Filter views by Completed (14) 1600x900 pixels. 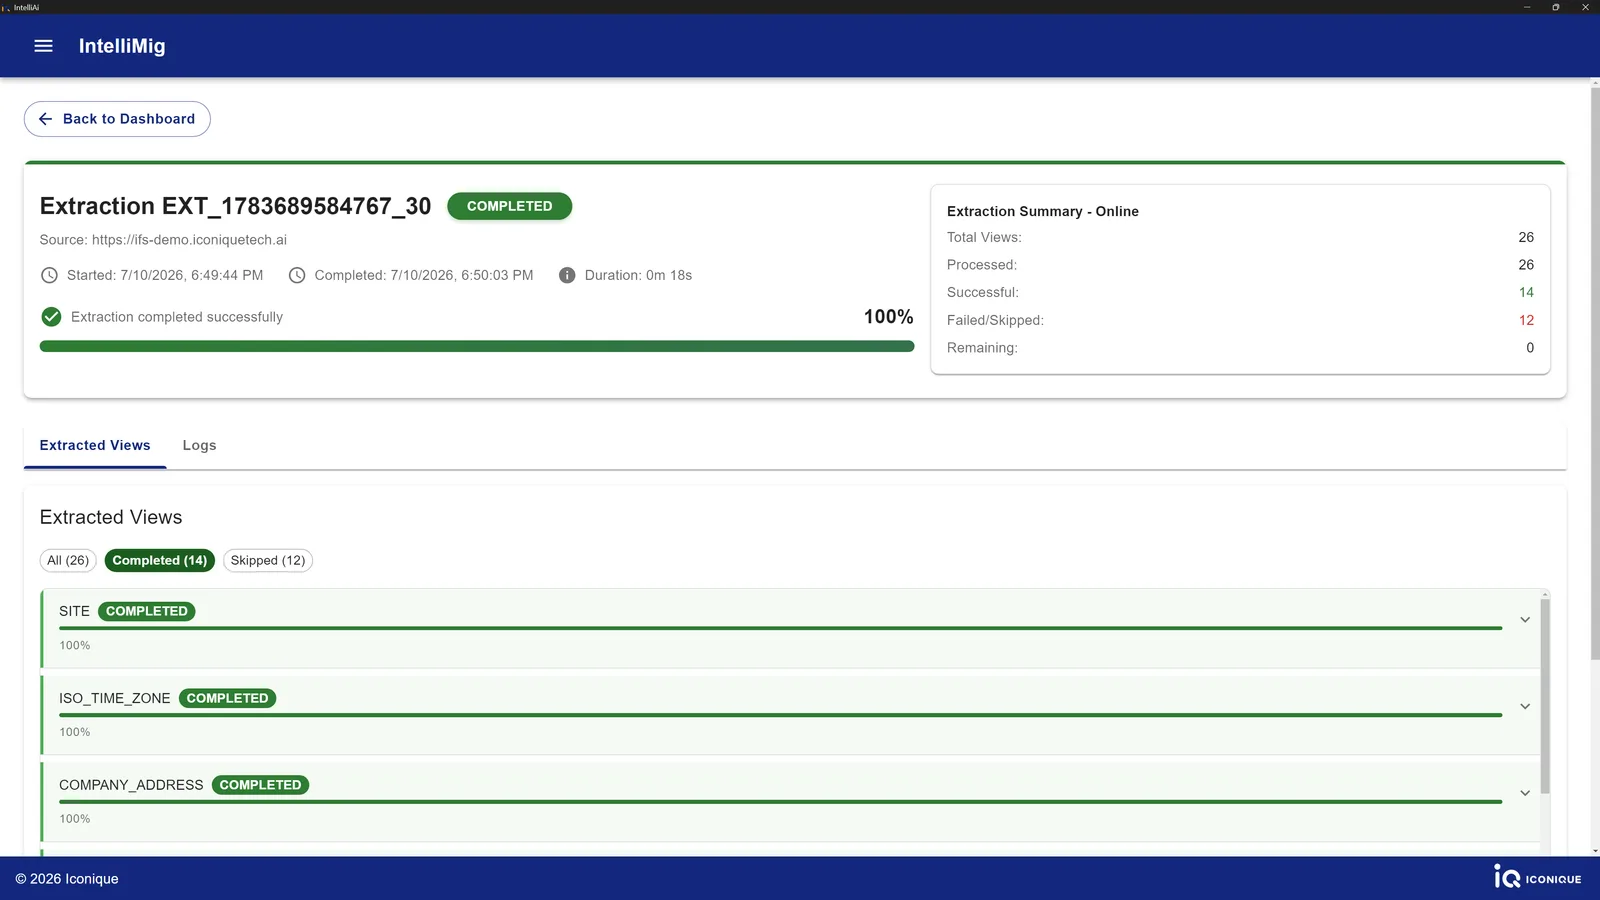[160, 561]
